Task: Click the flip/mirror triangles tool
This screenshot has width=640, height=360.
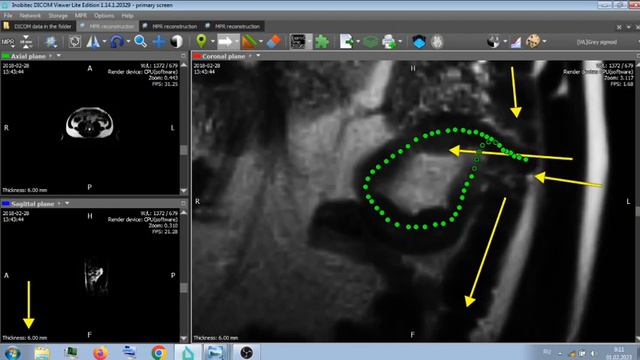Action: [93, 42]
